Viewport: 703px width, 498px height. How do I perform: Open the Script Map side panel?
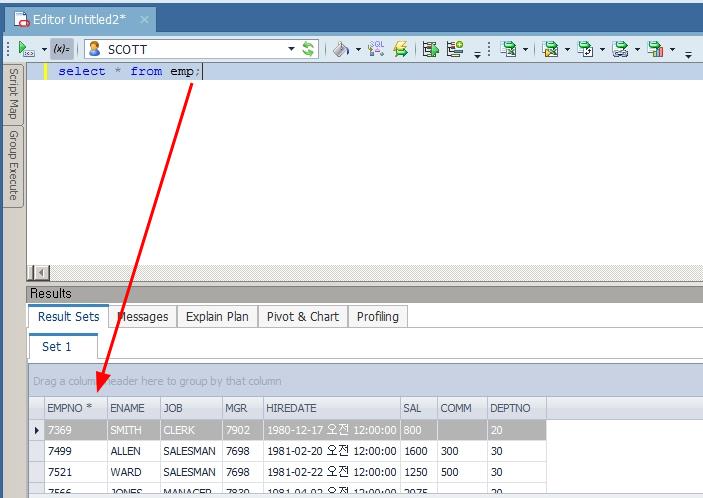14,95
